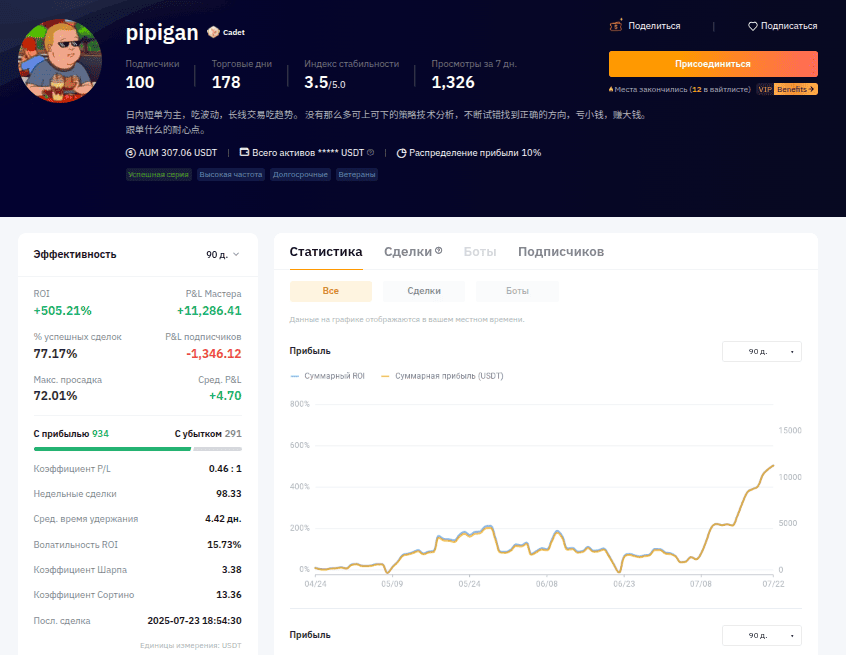Open the Эффективность 90 д. period dropdown

222,255
